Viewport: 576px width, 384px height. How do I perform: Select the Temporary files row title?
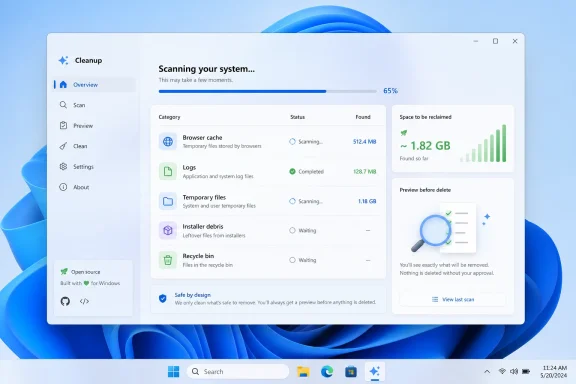204,197
